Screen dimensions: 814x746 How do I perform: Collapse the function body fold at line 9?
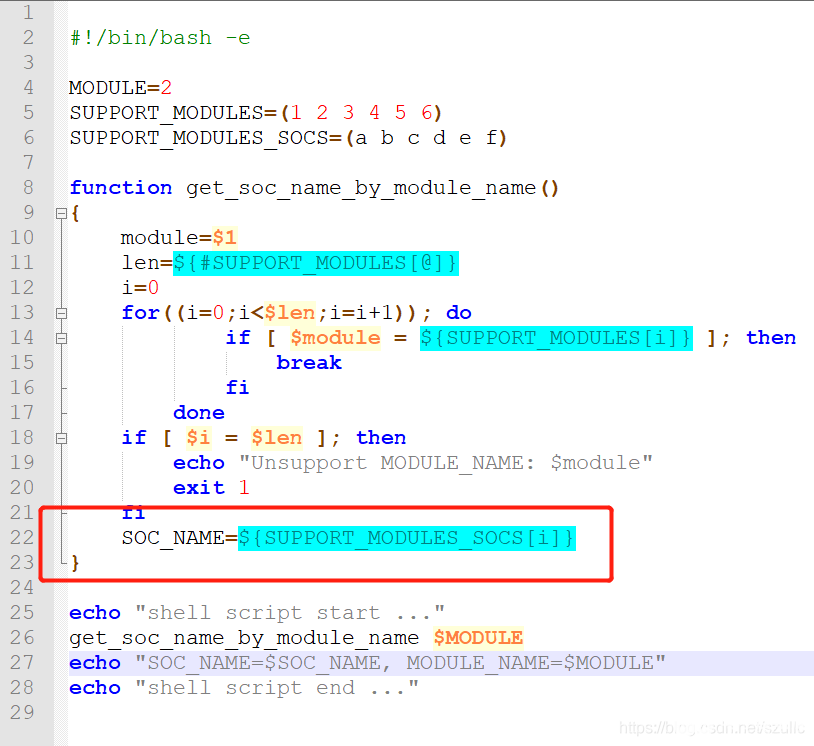click(x=61, y=213)
